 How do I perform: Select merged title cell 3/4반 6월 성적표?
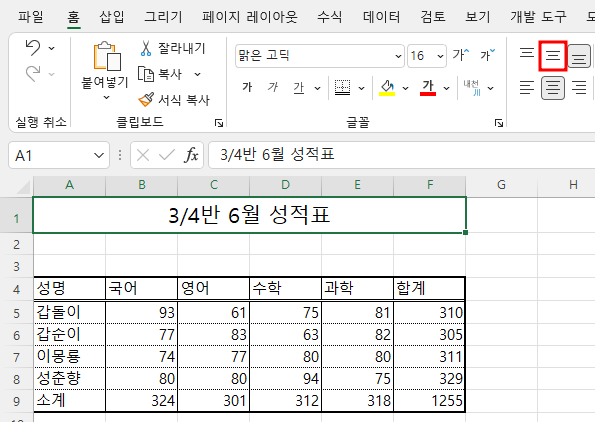249,215
